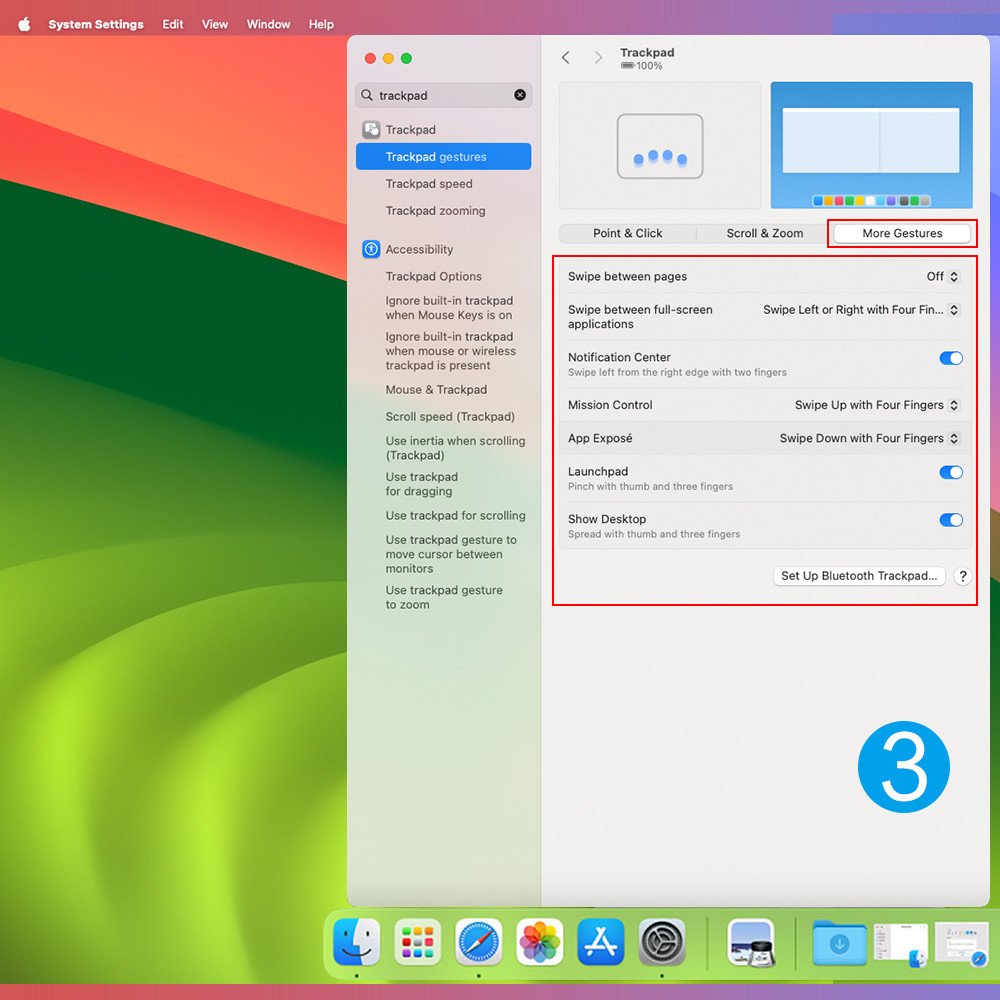Disable the Notification Center gesture toggle
Screen dimensions: 1000x1000
[x=950, y=358]
